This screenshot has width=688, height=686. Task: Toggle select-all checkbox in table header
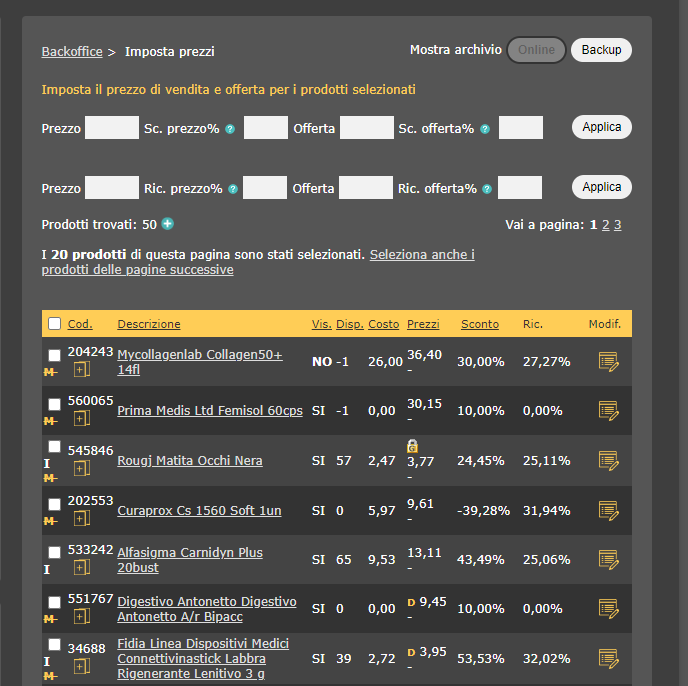coord(55,324)
